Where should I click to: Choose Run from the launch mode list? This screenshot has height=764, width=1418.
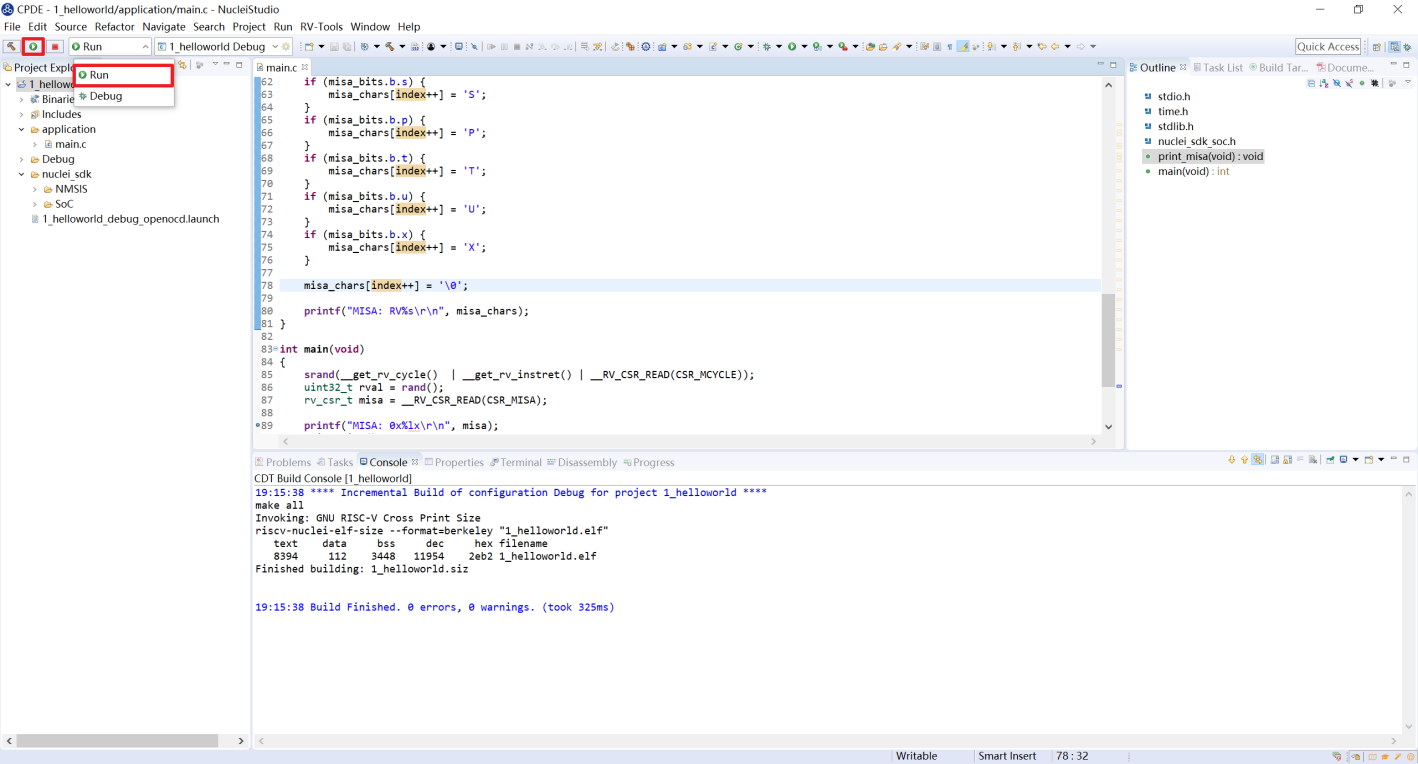(x=123, y=75)
